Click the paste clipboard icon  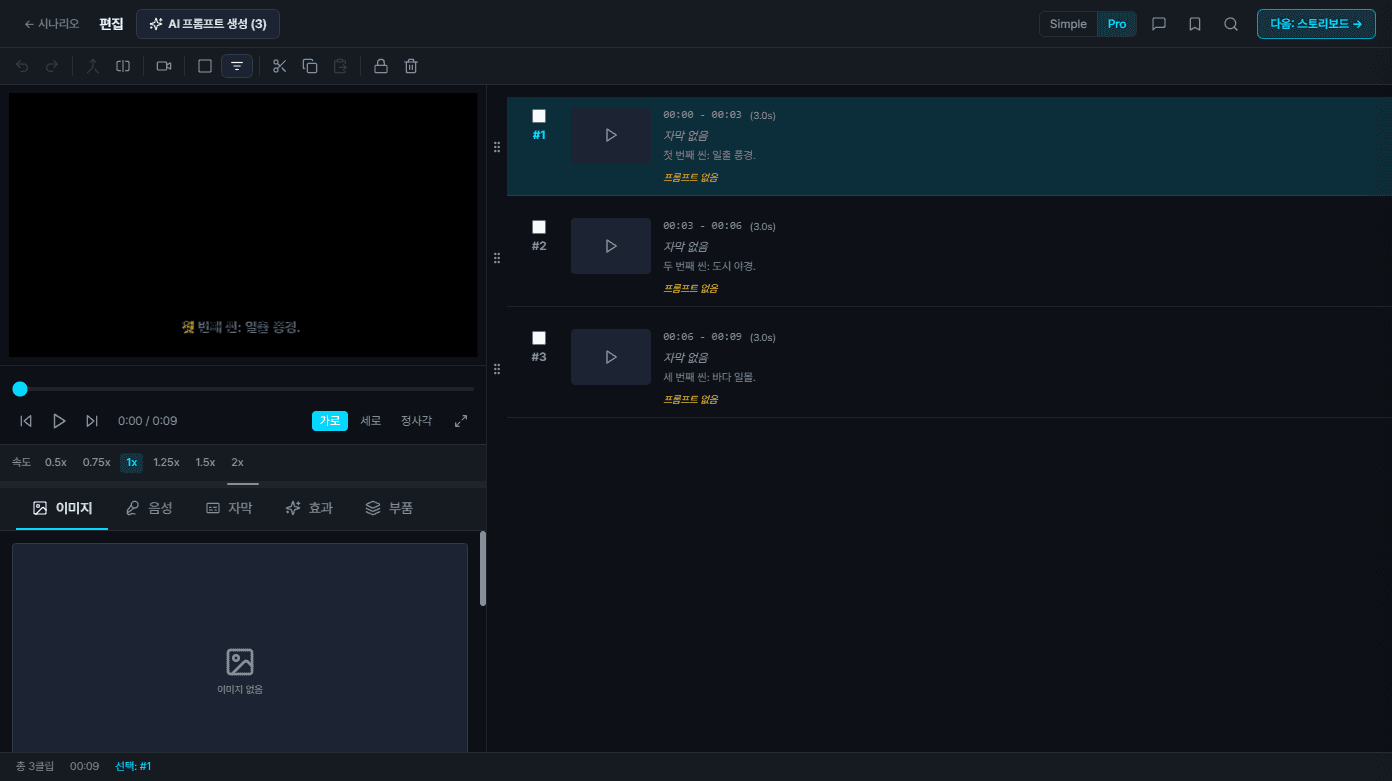(x=340, y=66)
